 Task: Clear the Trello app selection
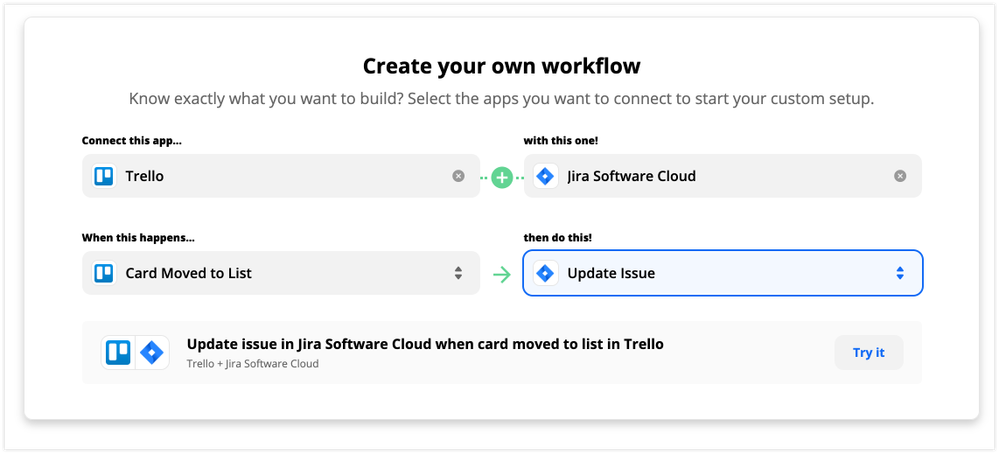point(458,176)
